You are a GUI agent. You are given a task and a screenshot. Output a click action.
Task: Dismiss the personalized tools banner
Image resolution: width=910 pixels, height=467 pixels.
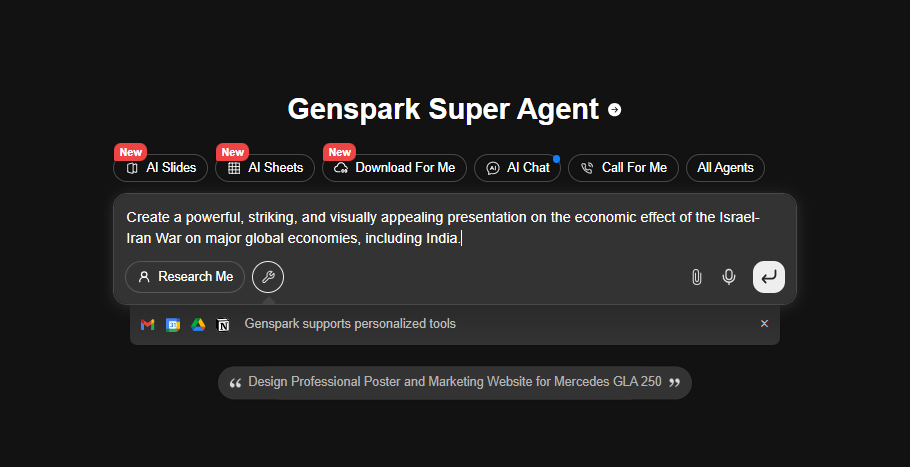click(764, 324)
